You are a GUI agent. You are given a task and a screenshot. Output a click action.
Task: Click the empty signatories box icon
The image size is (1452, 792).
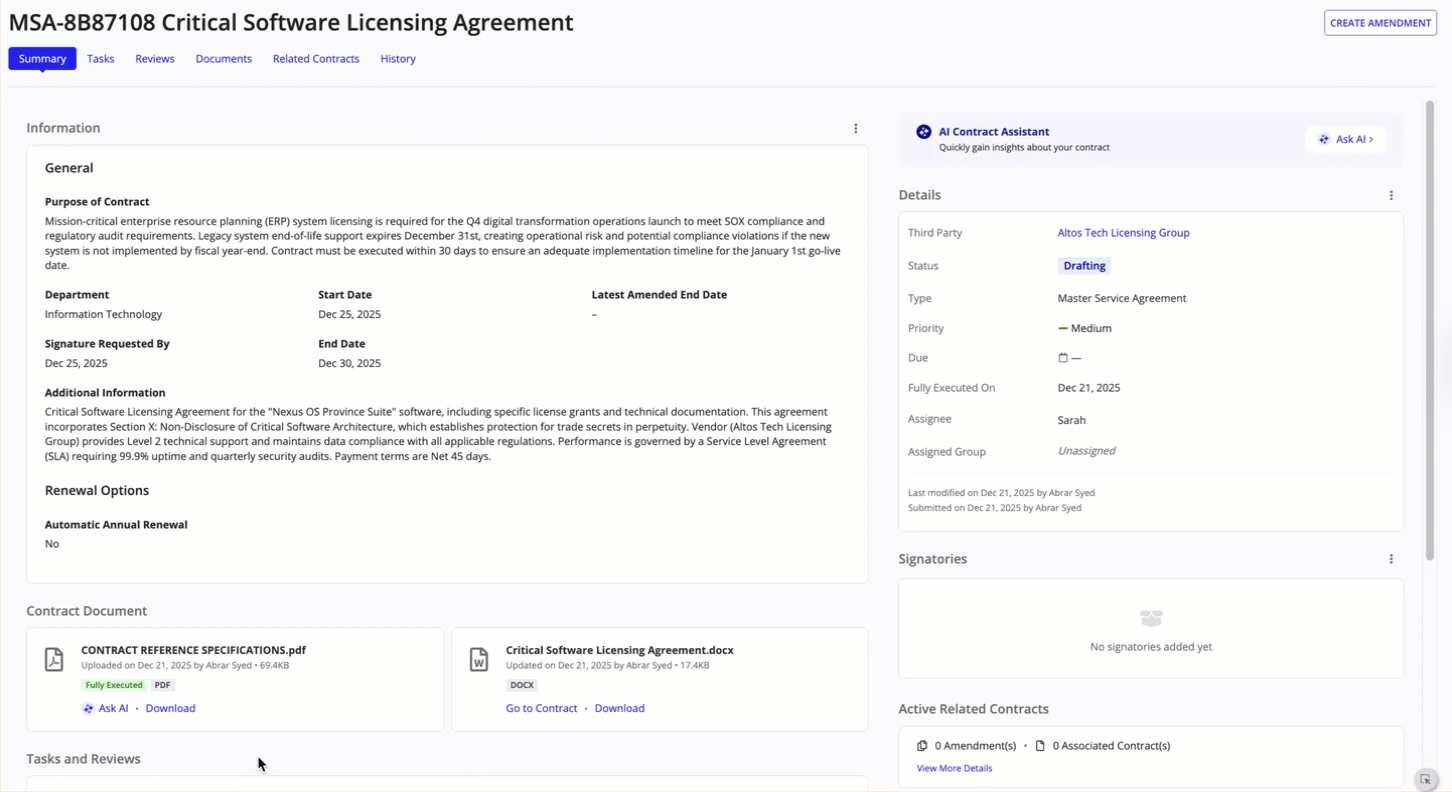pyautogui.click(x=1151, y=619)
